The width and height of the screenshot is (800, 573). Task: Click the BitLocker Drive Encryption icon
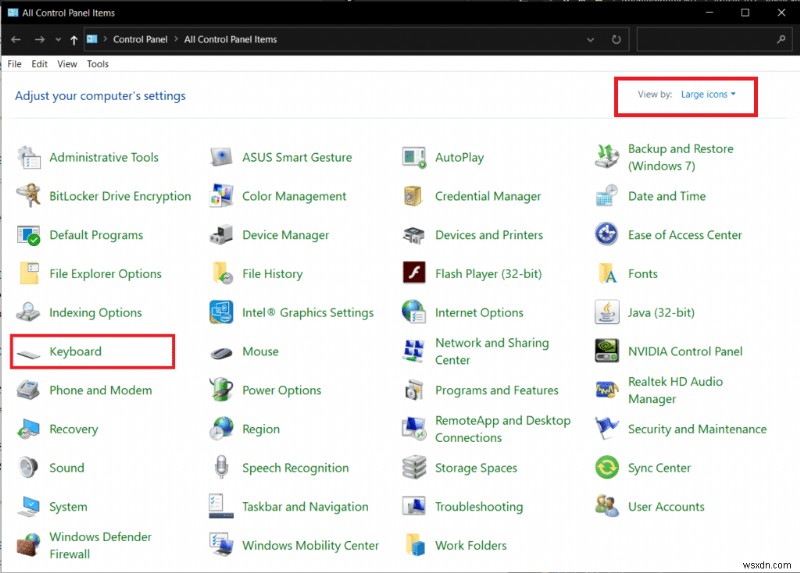[x=29, y=196]
